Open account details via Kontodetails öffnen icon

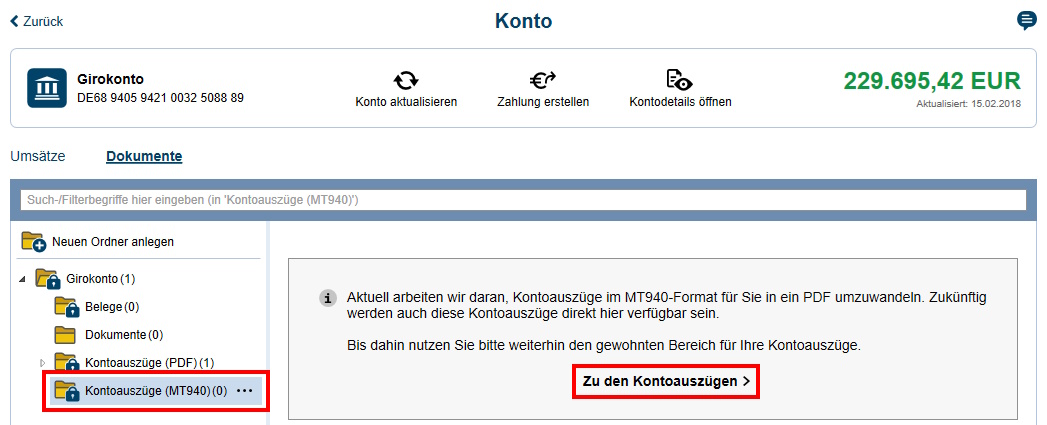(679, 81)
